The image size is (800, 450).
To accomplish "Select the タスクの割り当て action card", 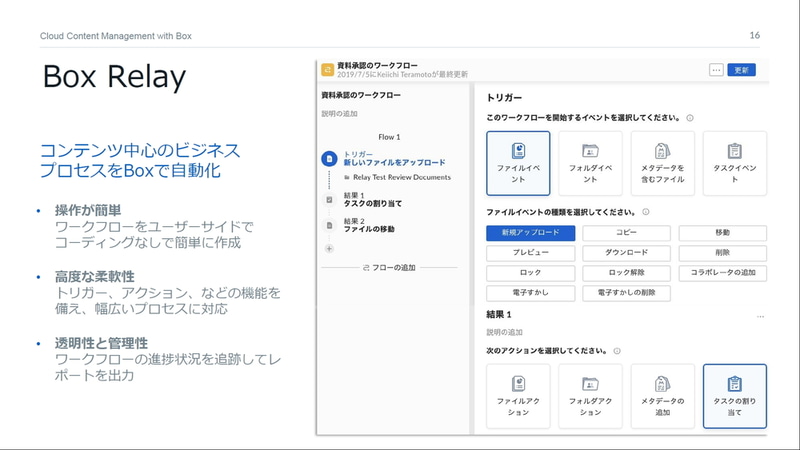I will (735, 396).
